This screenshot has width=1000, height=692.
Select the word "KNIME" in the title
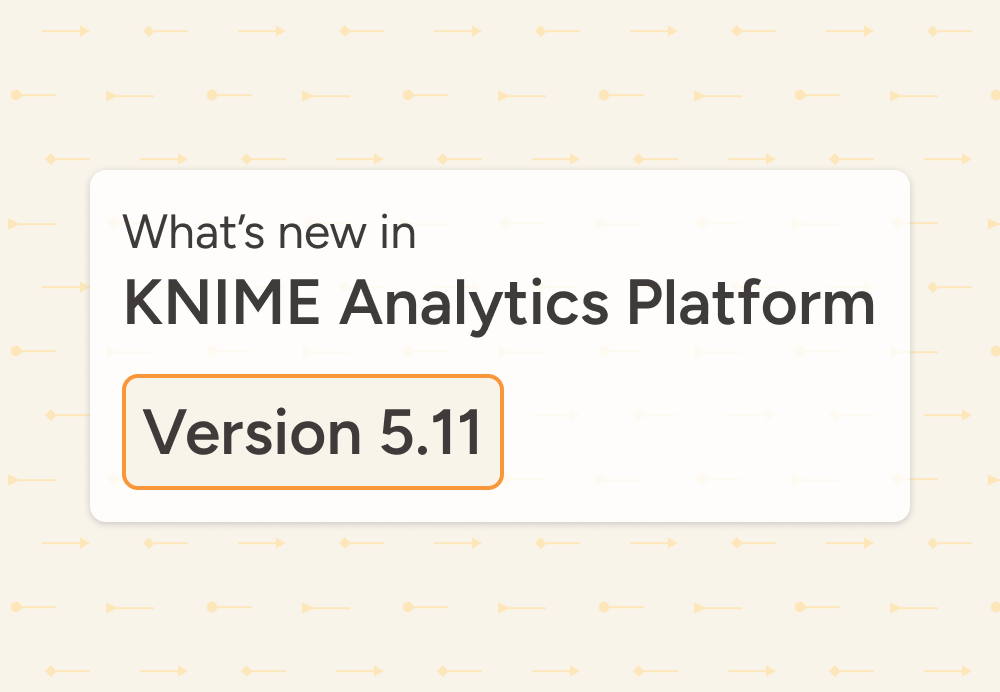pyautogui.click(x=222, y=304)
